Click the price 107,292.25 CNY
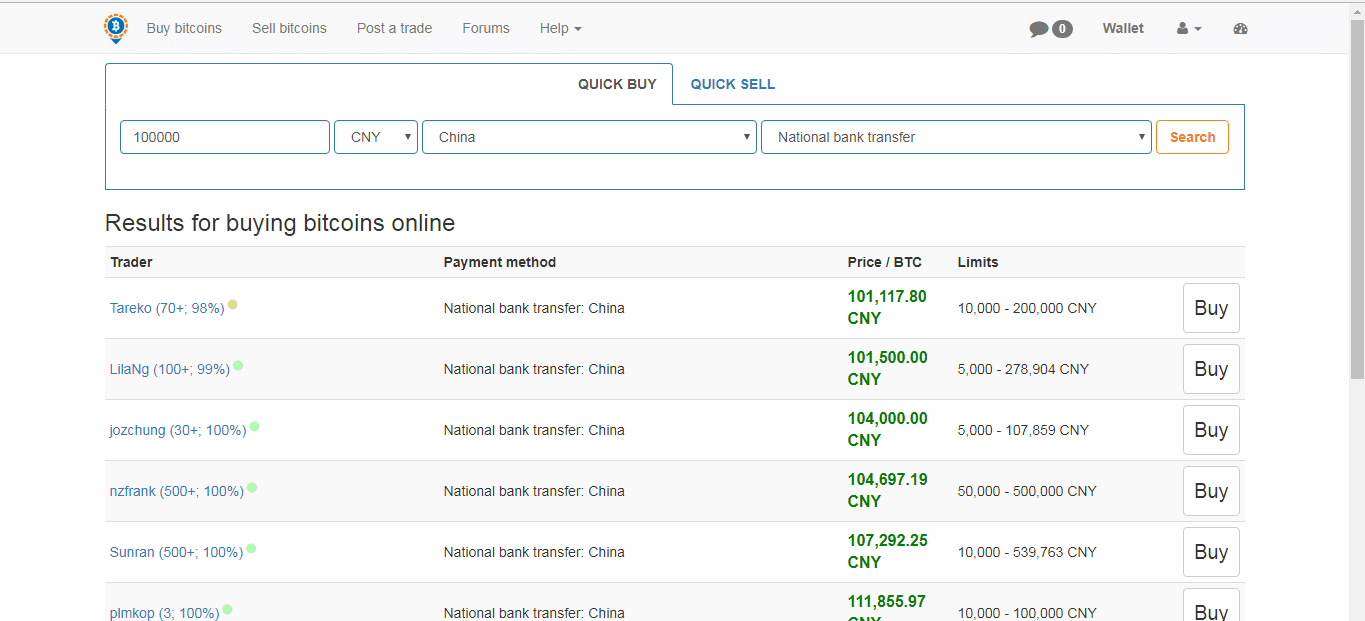 [887, 551]
